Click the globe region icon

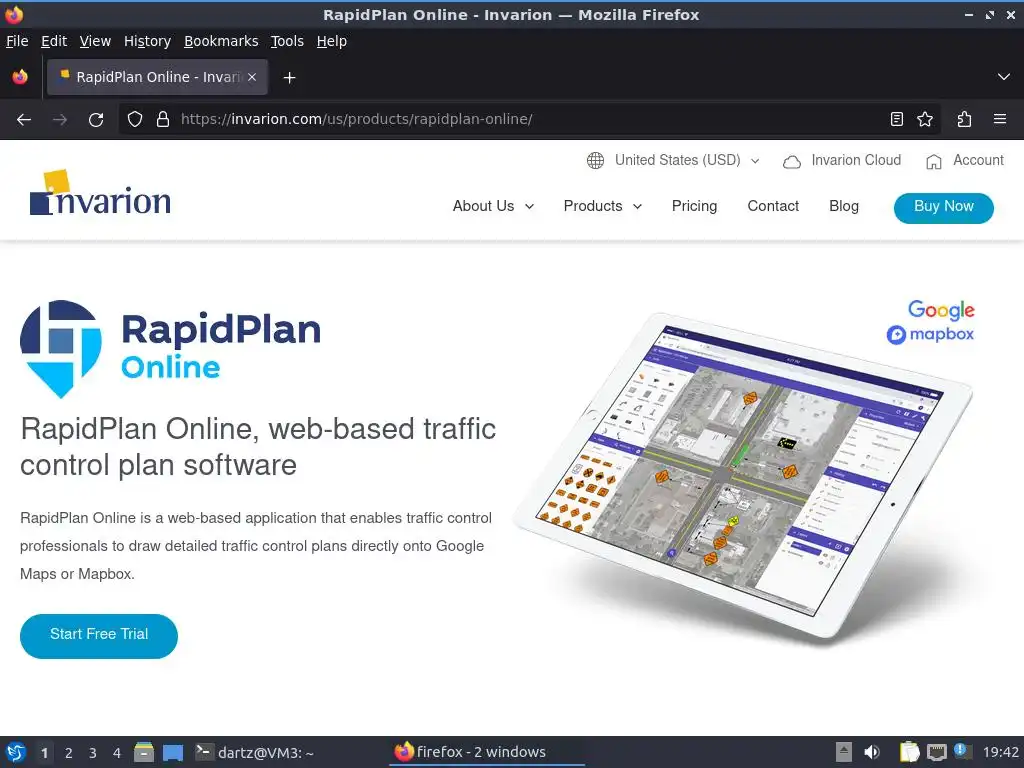click(595, 161)
